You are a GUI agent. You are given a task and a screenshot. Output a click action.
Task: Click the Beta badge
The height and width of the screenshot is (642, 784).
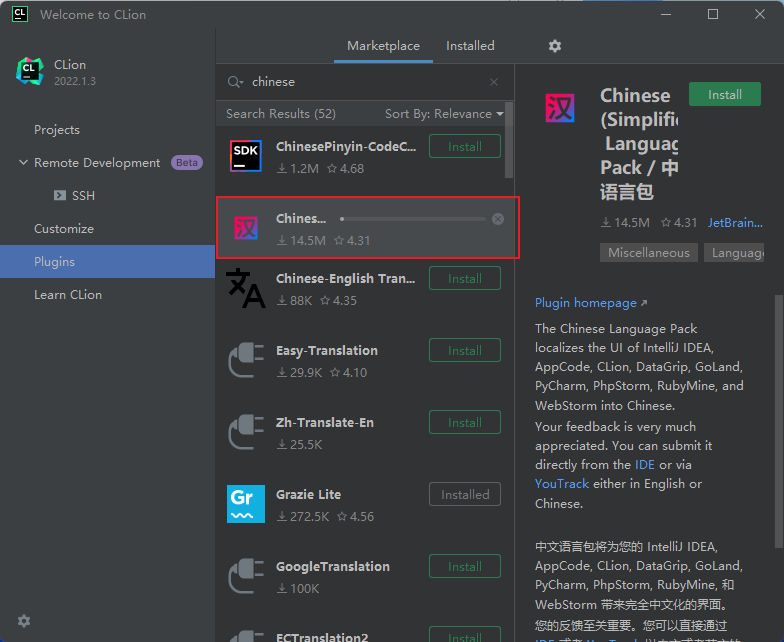[x=186, y=162]
